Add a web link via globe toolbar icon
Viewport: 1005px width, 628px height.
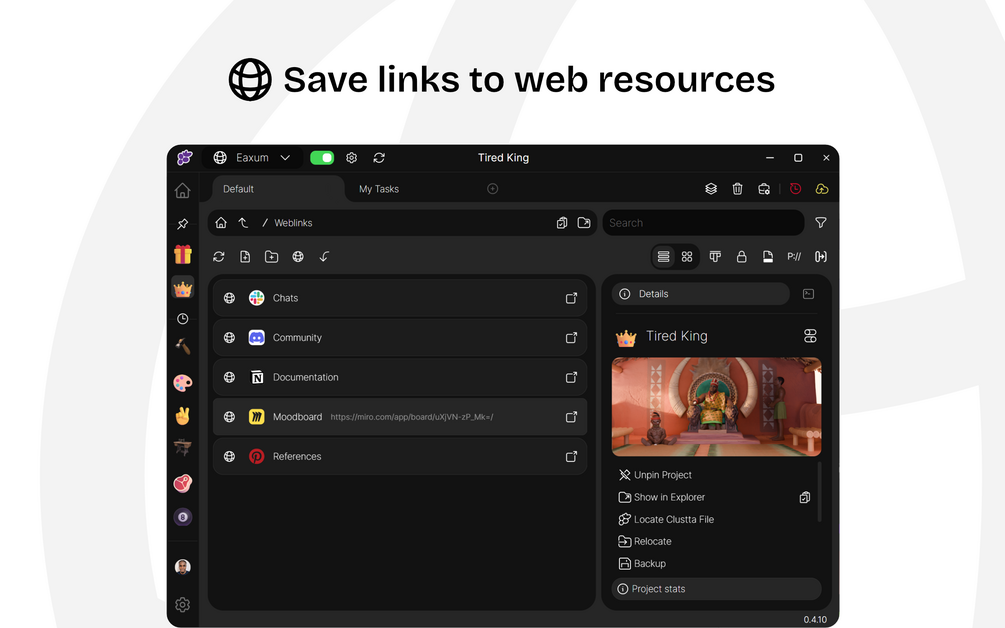298,256
